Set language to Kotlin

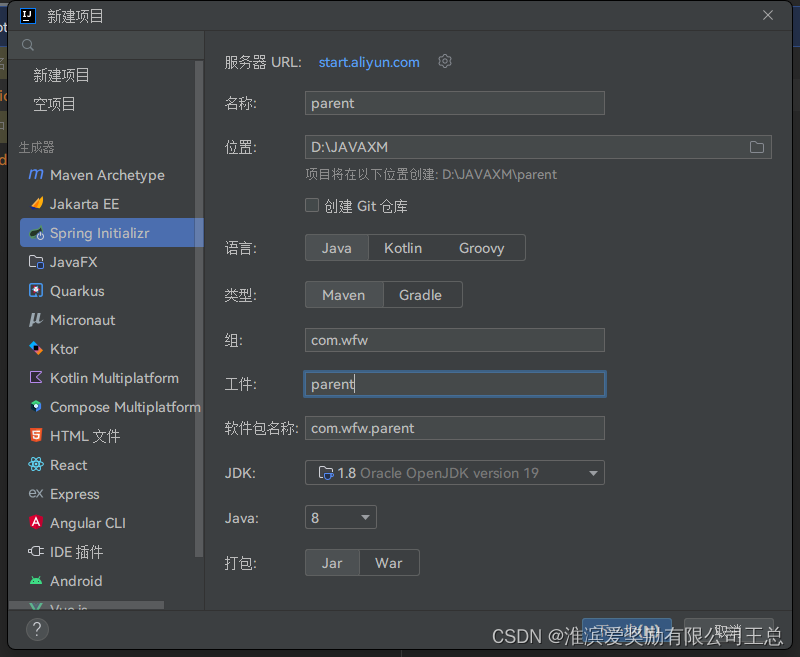[x=403, y=248]
